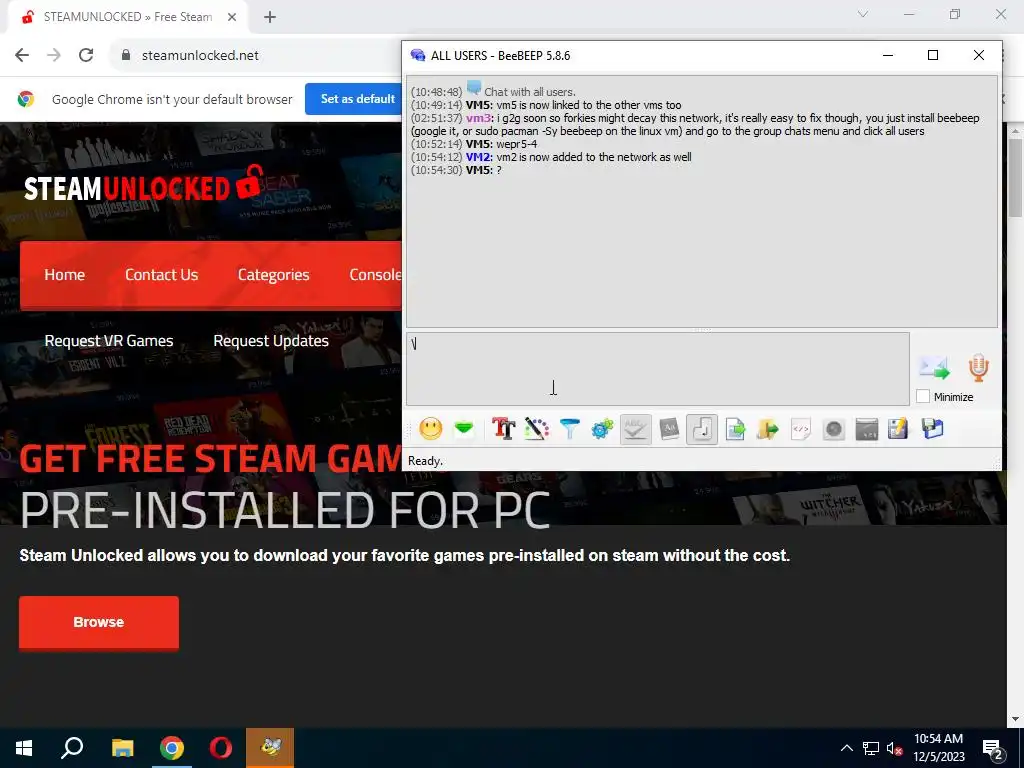Click the send folder icon
This screenshot has height=768, width=1024.
click(768, 429)
